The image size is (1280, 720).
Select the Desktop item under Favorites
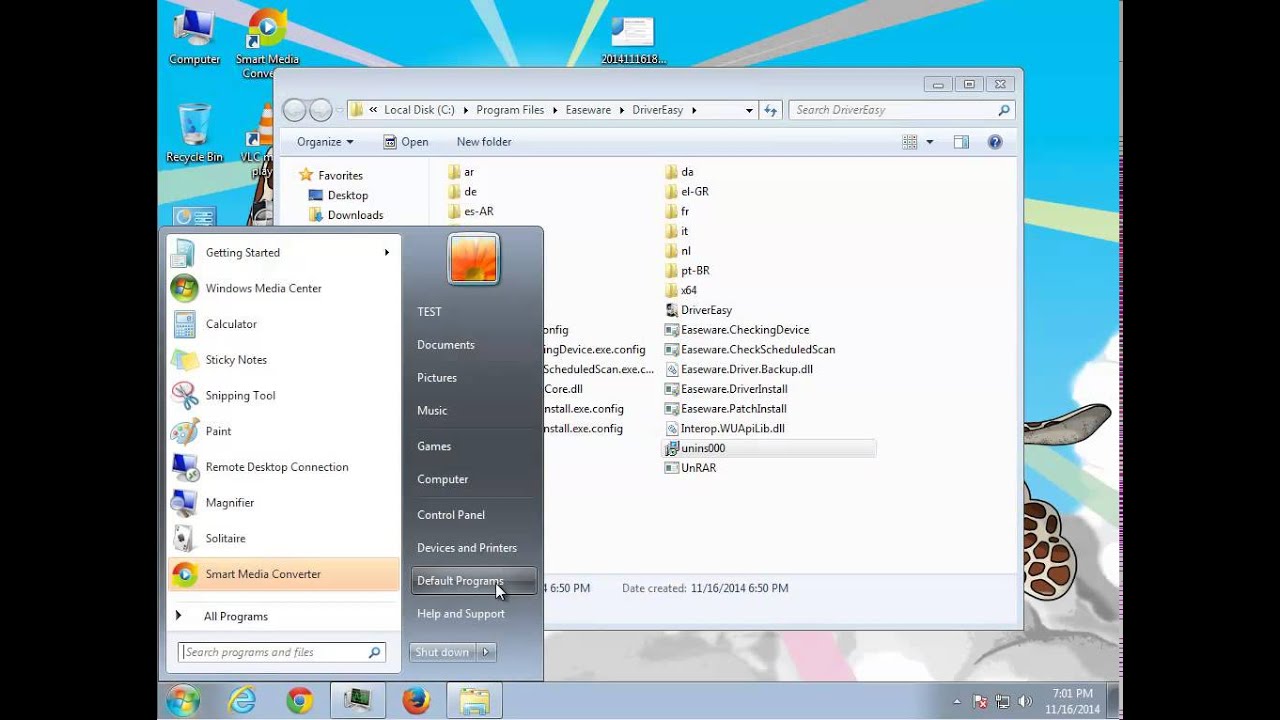[347, 195]
